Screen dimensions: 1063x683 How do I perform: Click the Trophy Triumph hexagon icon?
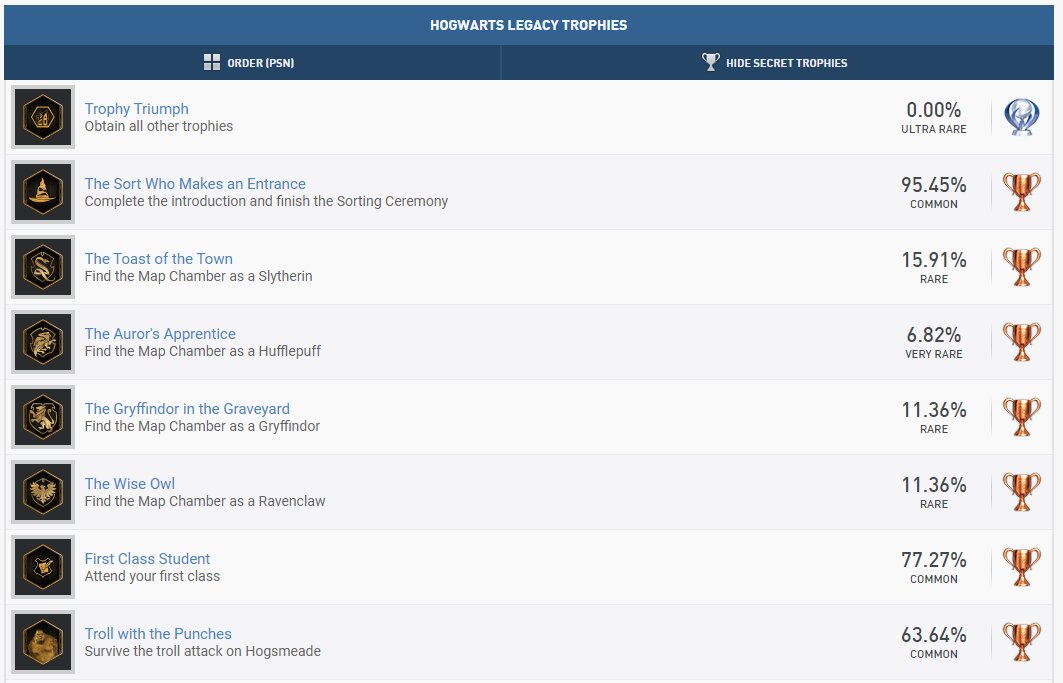[43, 117]
